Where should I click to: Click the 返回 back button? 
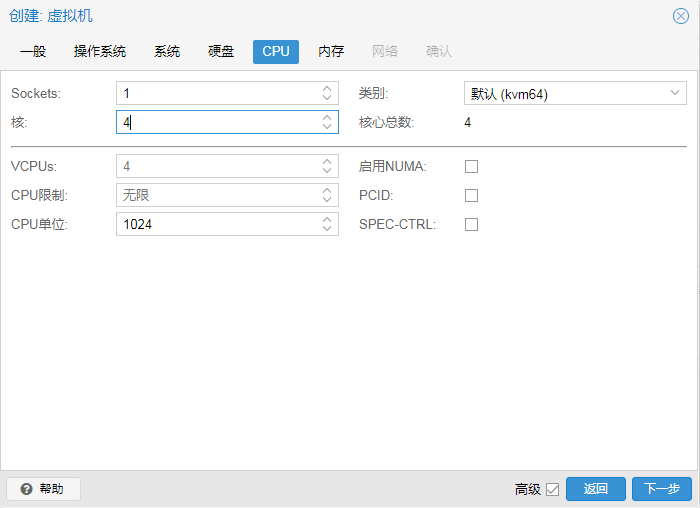click(x=596, y=489)
